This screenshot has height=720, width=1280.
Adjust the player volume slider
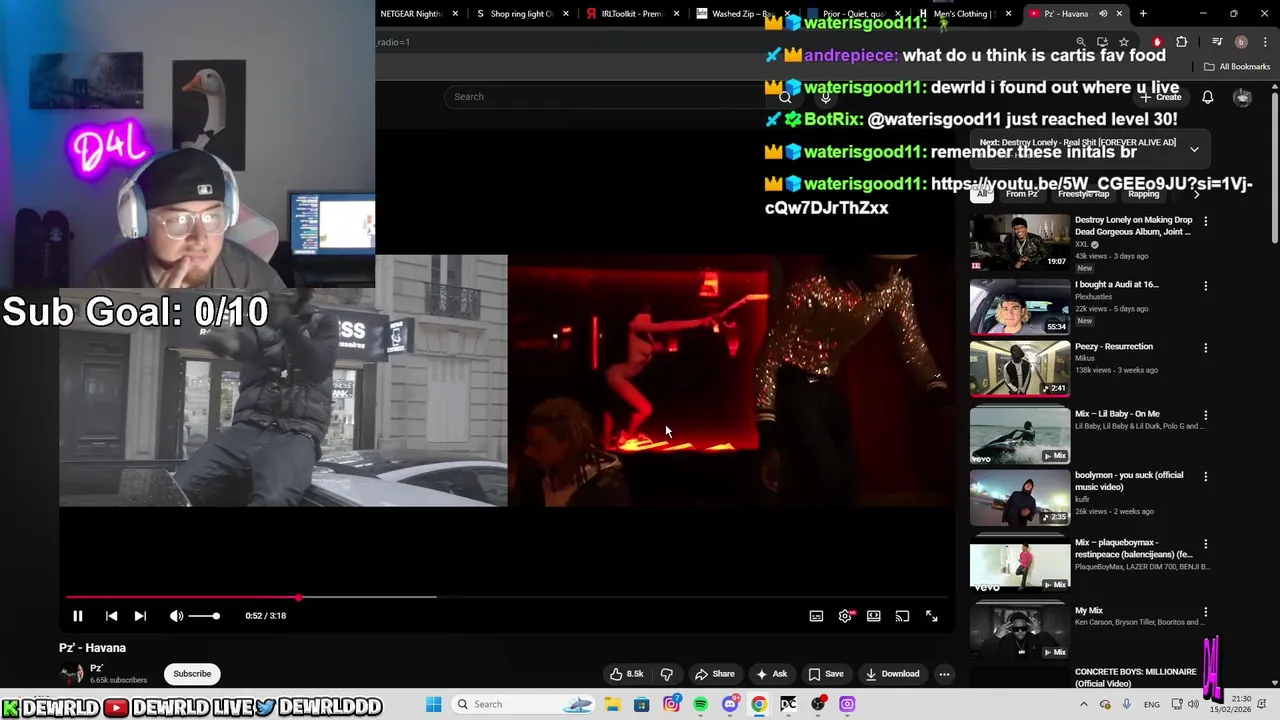click(x=203, y=616)
